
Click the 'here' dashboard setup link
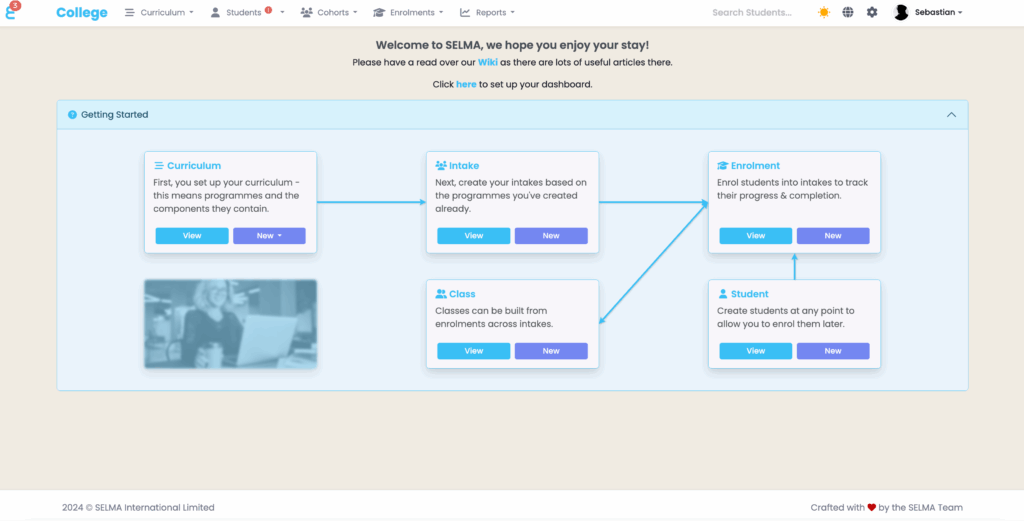(x=466, y=84)
